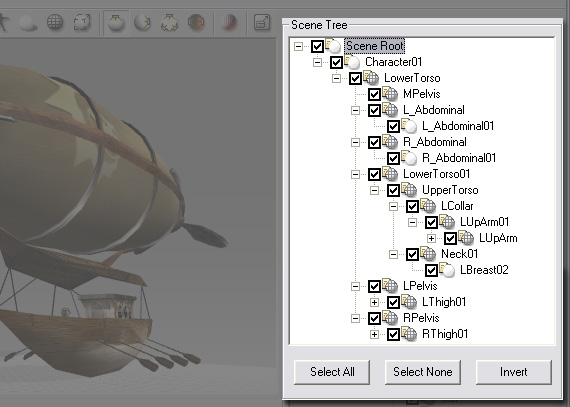Click the sphere with floor shadow icon
The height and width of the screenshot is (407, 570).
pos(28,23)
